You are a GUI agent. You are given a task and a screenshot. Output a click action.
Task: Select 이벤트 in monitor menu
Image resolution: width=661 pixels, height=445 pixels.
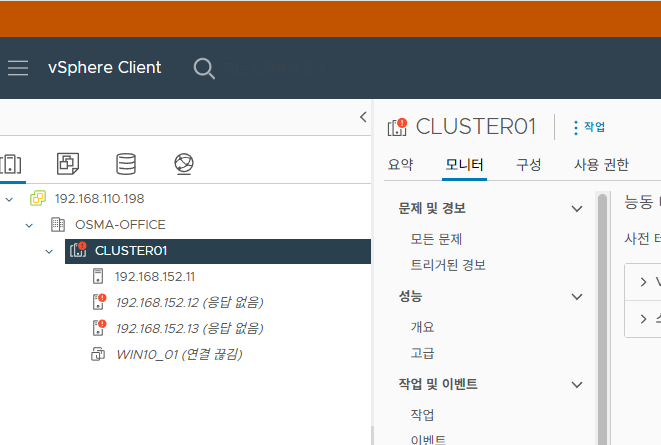pyautogui.click(x=428, y=440)
